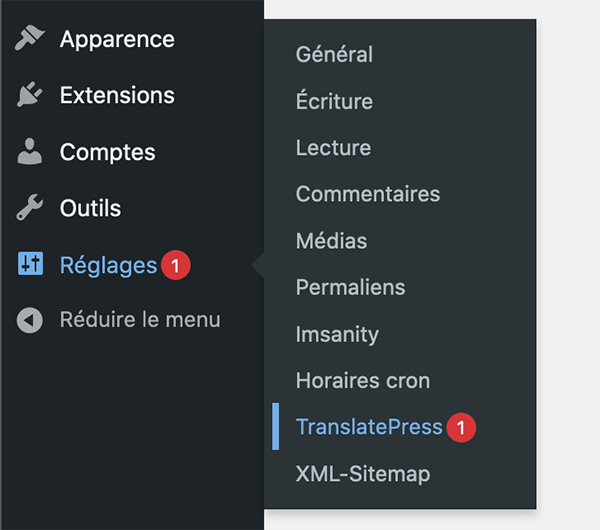Open the Réglages menu
The image size is (600, 530).
click(x=108, y=265)
